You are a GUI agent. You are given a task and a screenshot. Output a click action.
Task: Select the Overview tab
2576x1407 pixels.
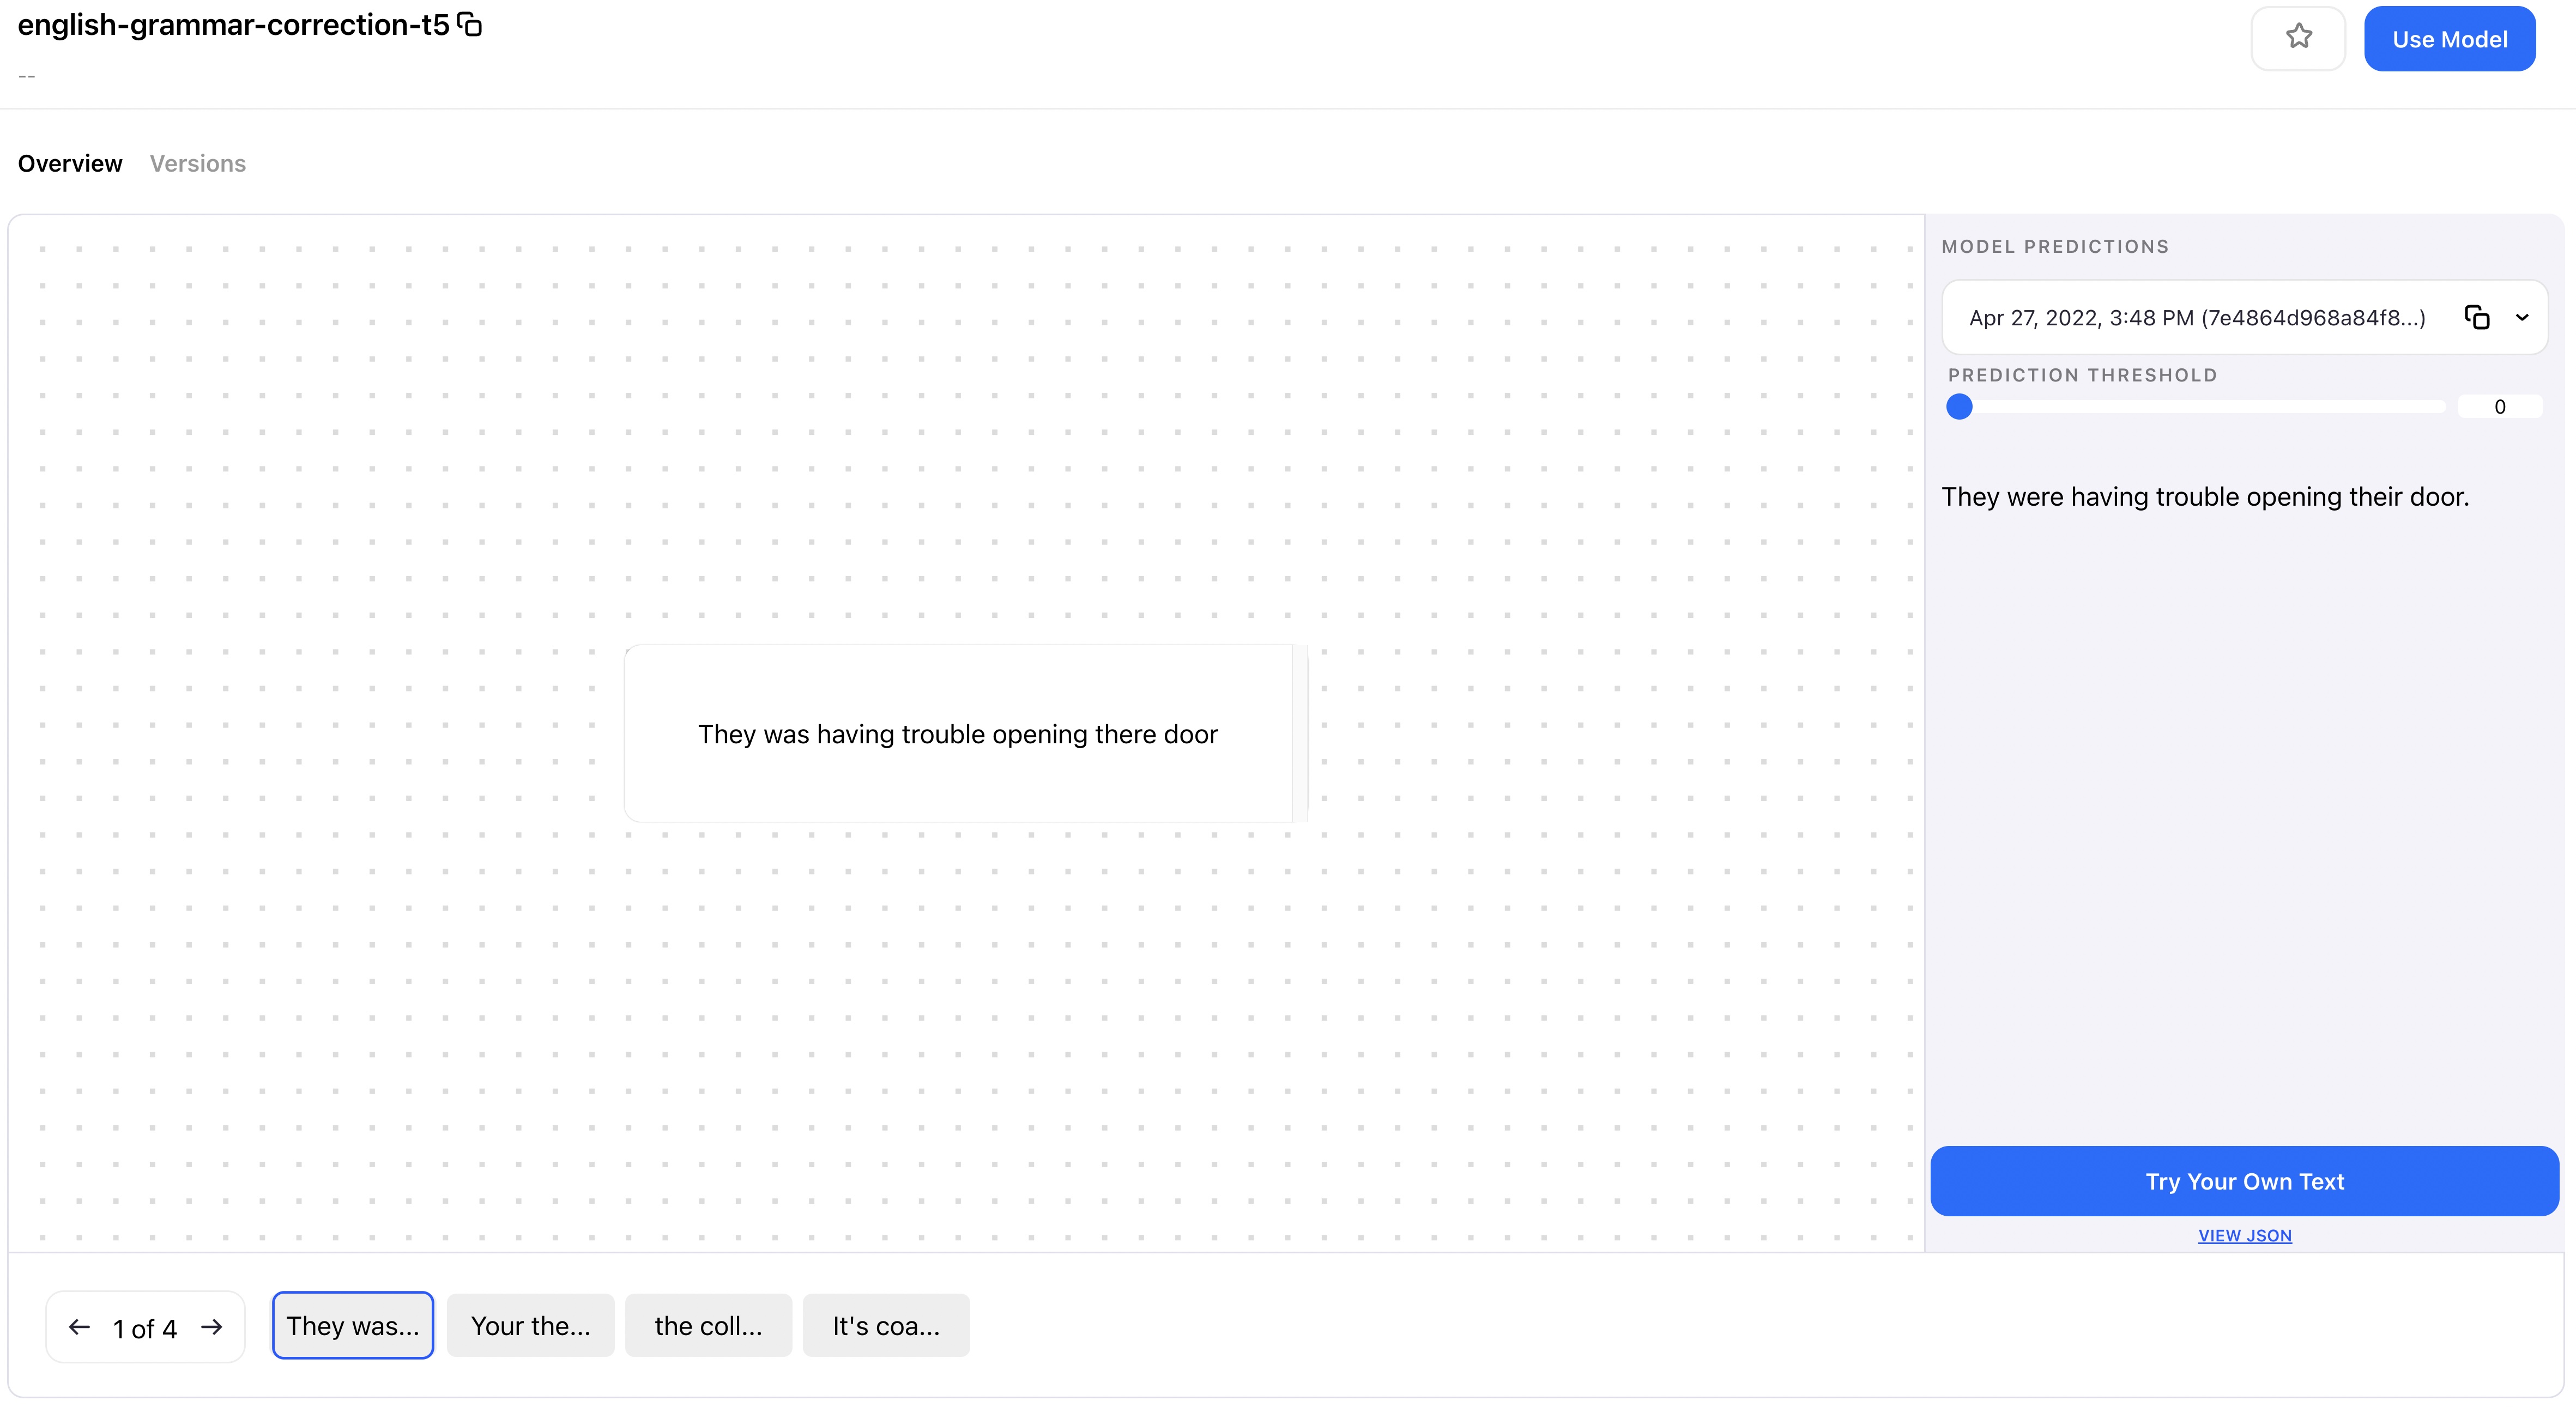point(70,163)
